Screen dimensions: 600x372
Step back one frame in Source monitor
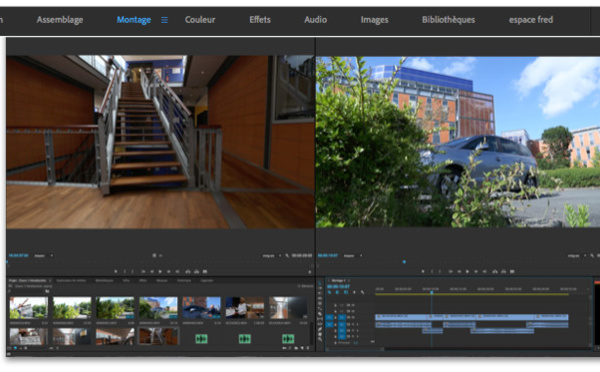click(152, 271)
